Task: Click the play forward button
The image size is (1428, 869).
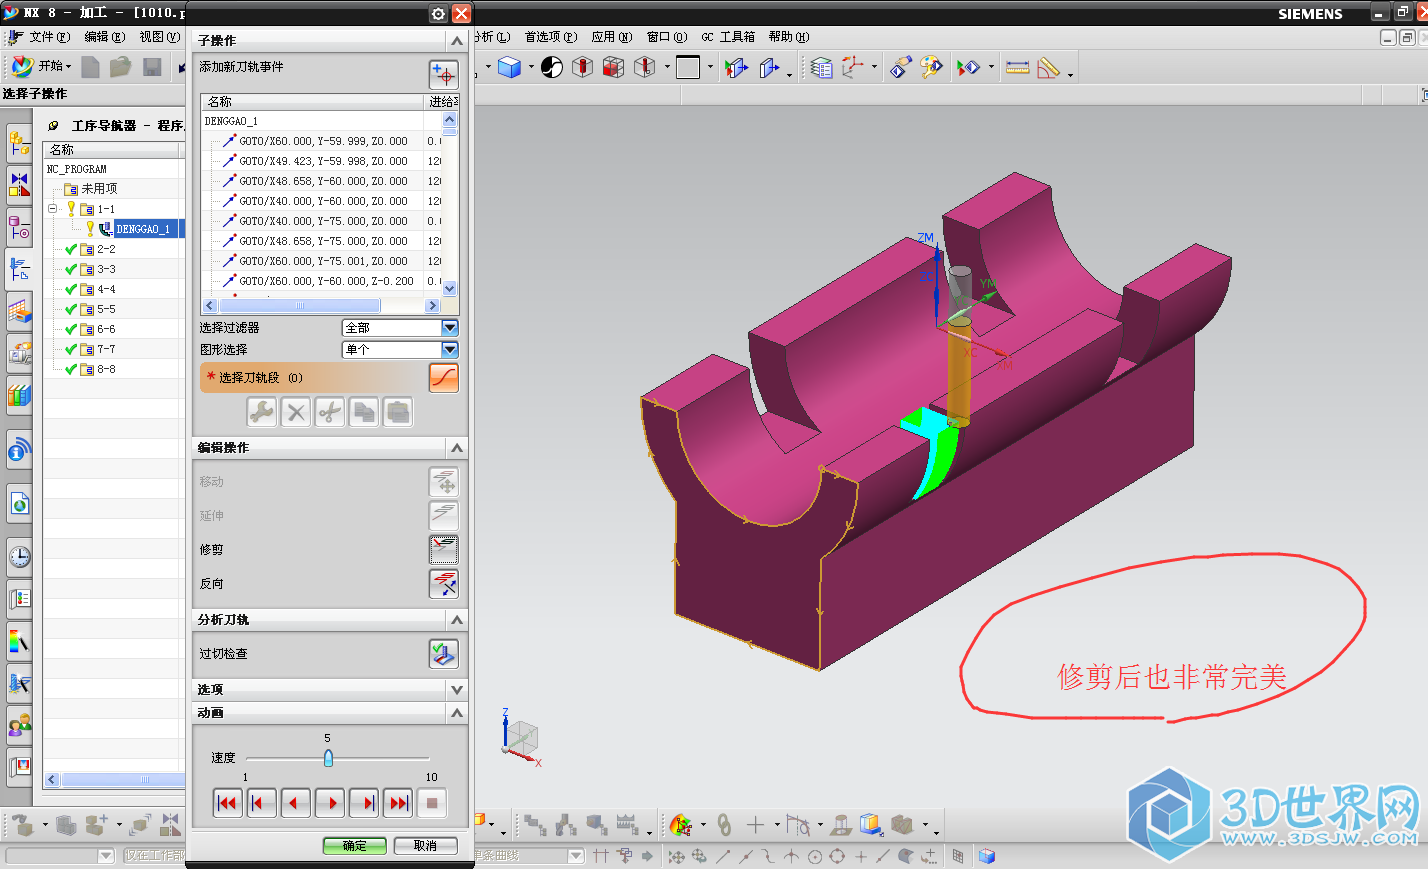Action: coord(330,803)
